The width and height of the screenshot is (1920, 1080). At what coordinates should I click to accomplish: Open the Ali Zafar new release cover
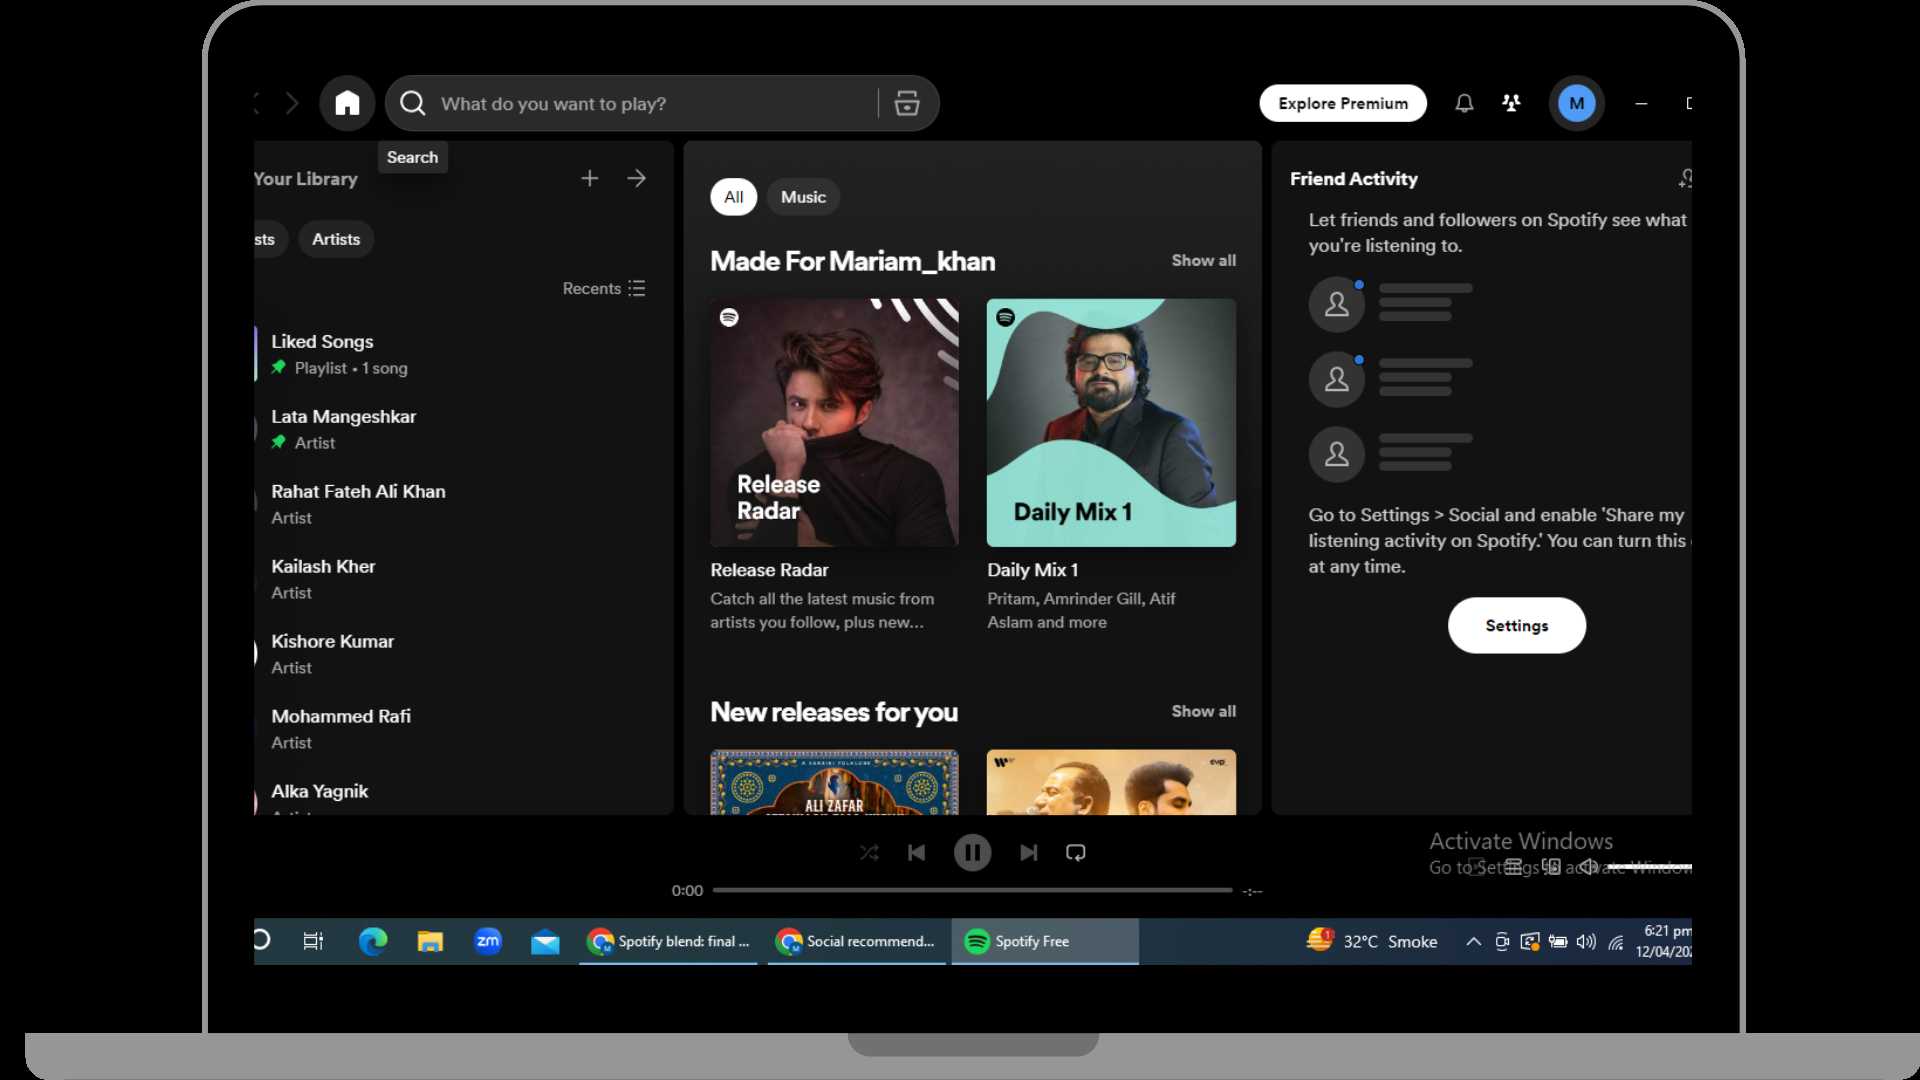coord(834,782)
